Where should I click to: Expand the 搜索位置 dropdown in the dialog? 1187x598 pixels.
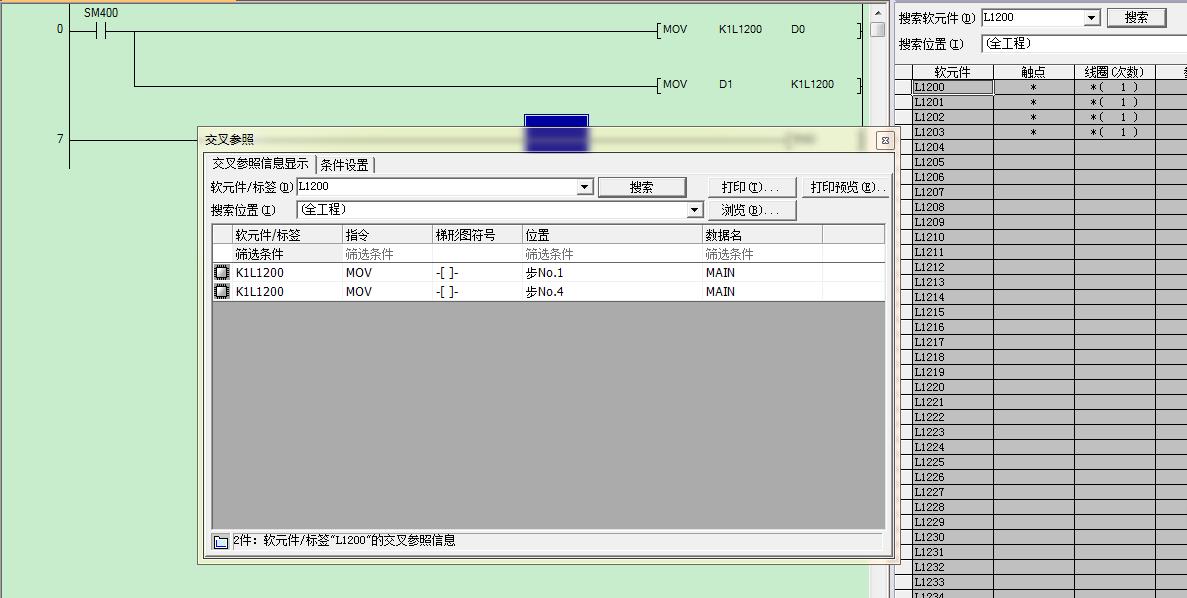click(695, 211)
